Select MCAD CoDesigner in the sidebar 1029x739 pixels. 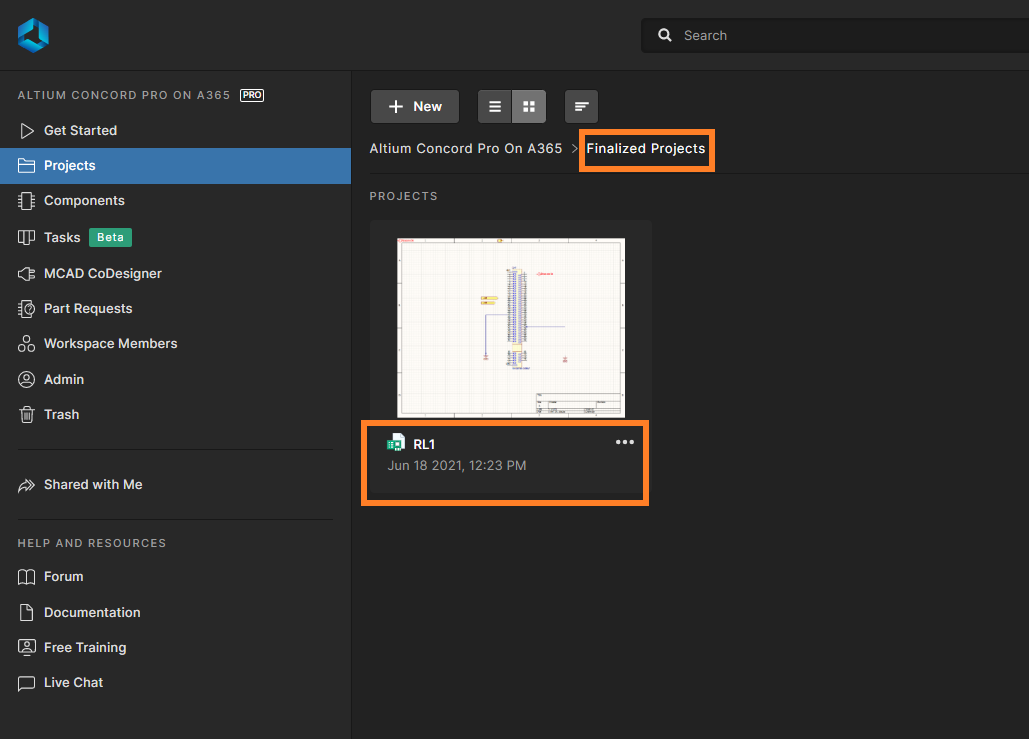click(x=101, y=273)
